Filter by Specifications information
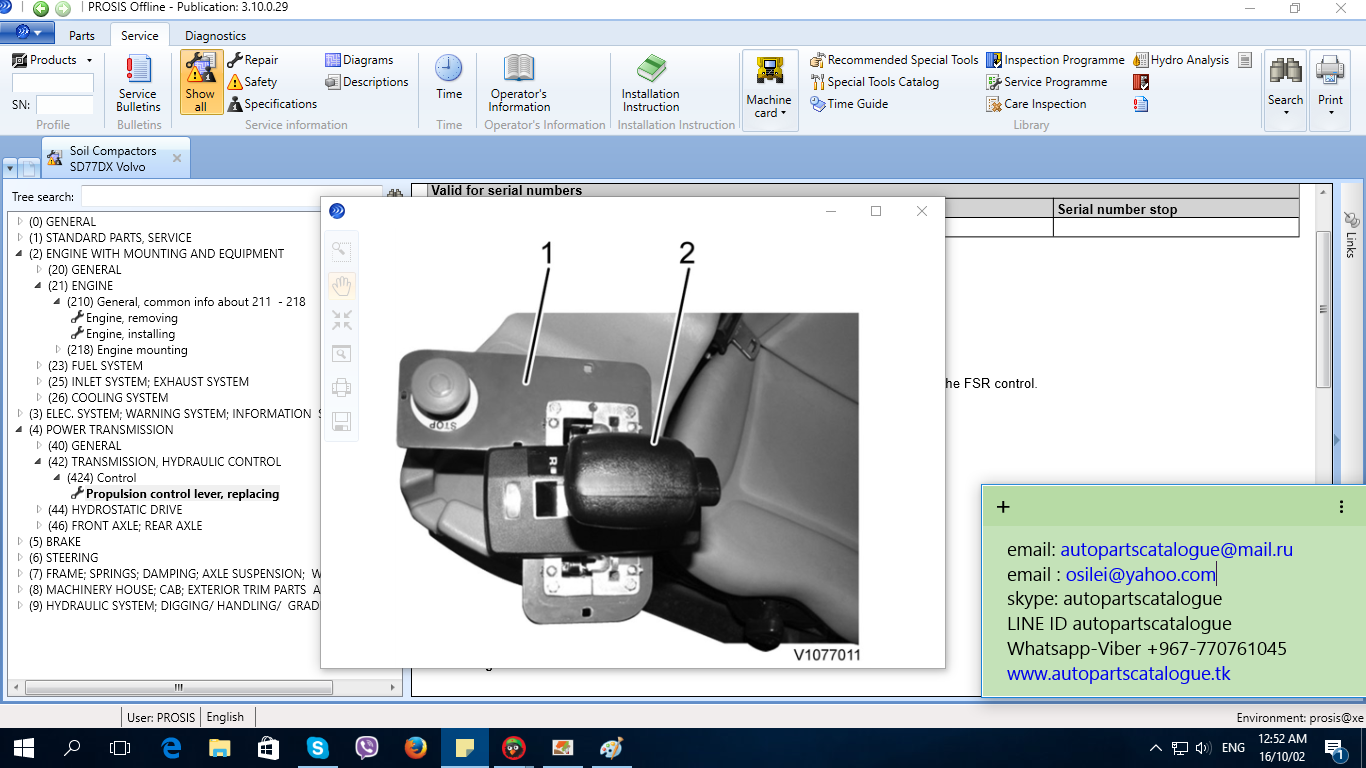1366x768 pixels. coord(272,104)
